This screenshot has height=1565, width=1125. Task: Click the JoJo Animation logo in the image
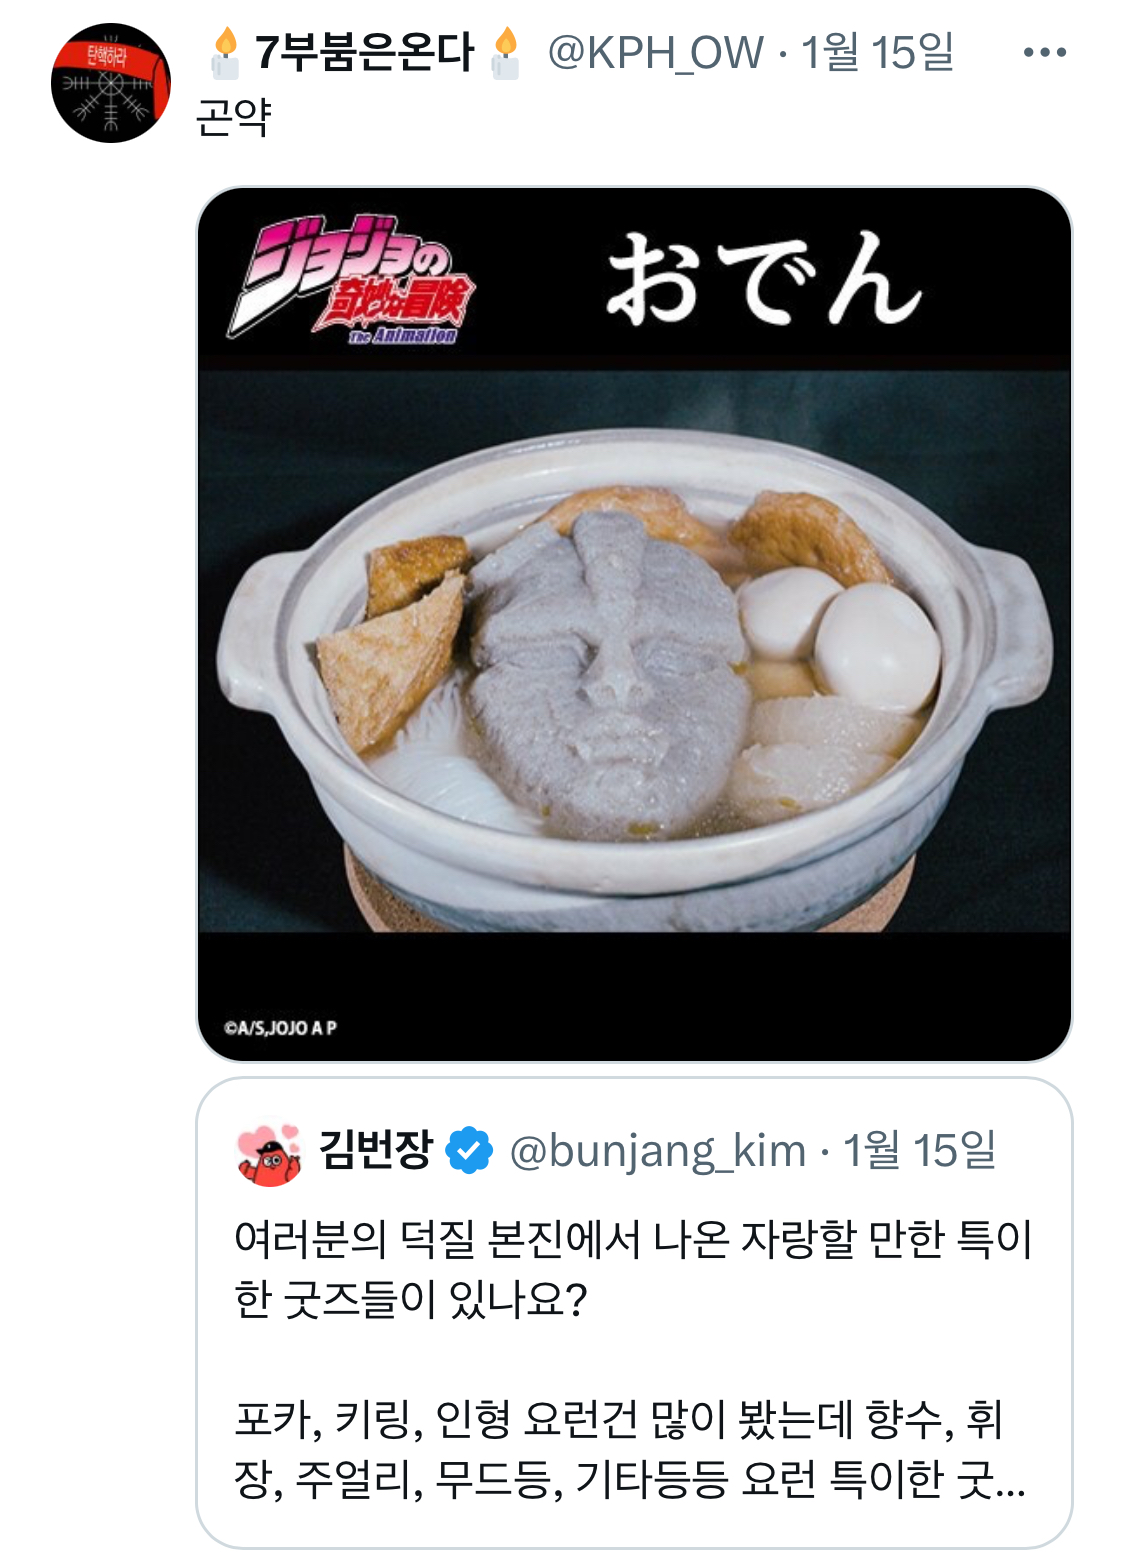tap(351, 280)
